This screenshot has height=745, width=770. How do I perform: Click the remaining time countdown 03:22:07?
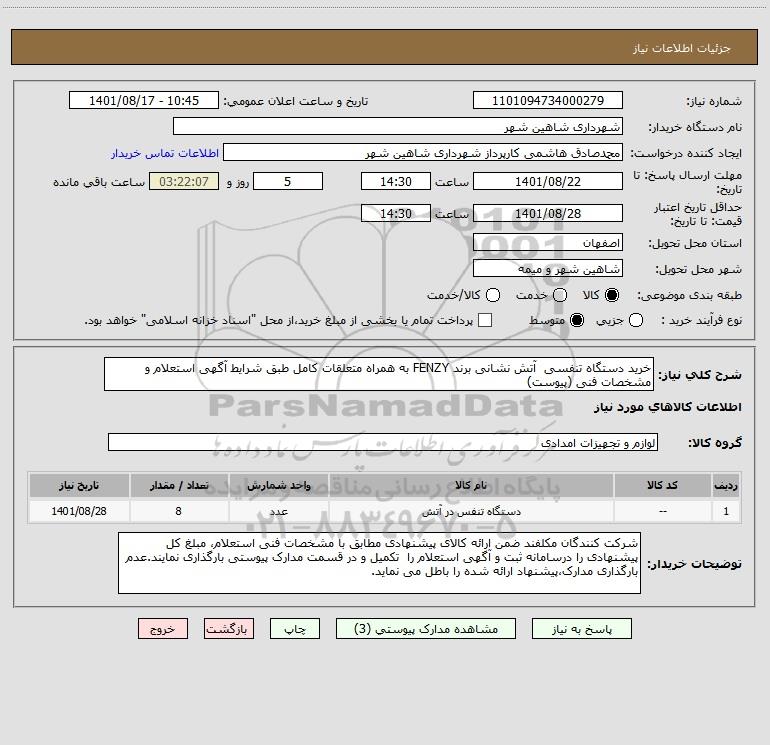[184, 181]
